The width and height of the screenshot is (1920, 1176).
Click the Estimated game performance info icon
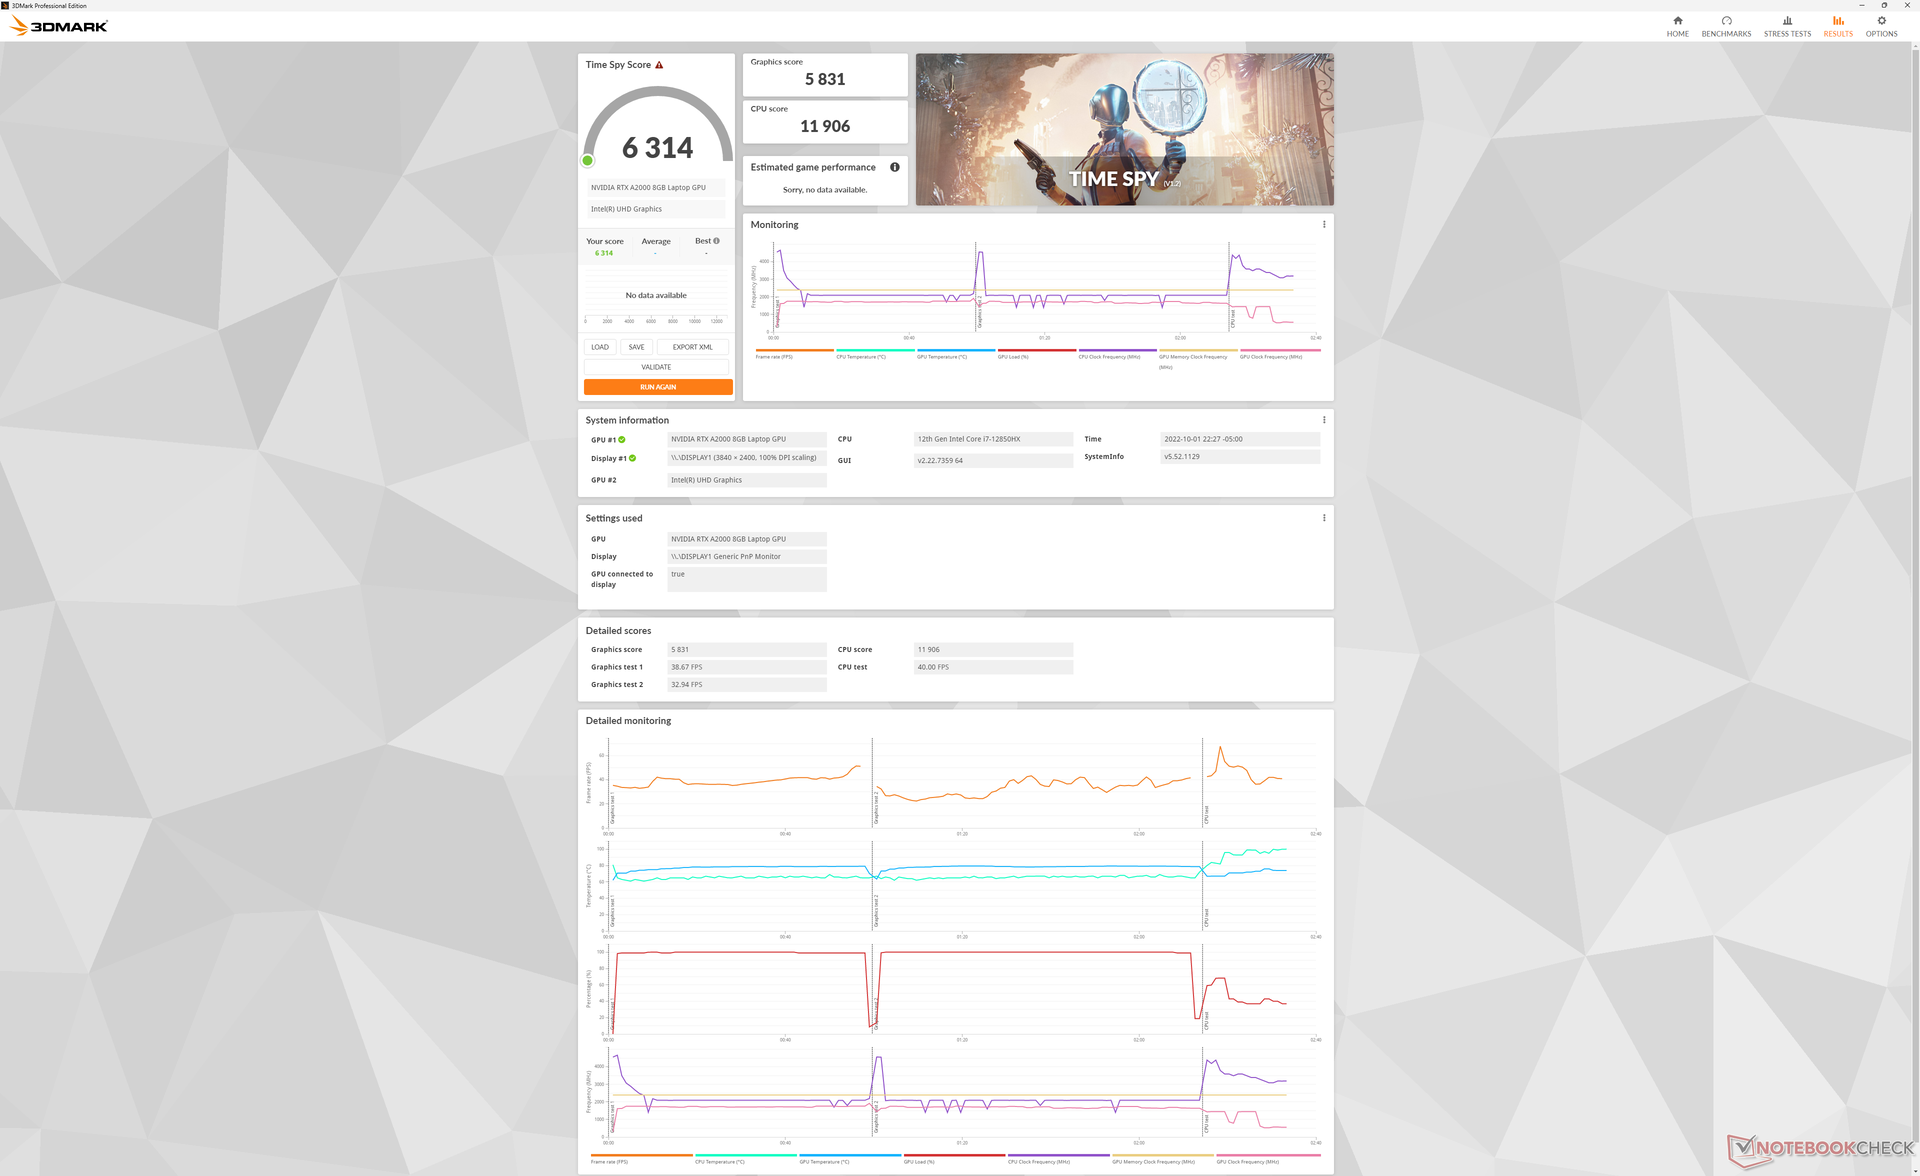(x=895, y=167)
